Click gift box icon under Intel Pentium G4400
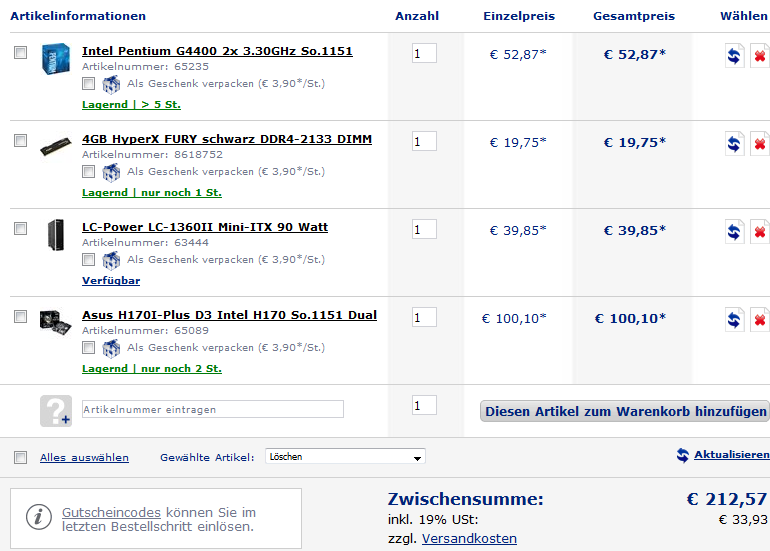Image resolution: width=770 pixels, height=551 pixels. point(111,84)
